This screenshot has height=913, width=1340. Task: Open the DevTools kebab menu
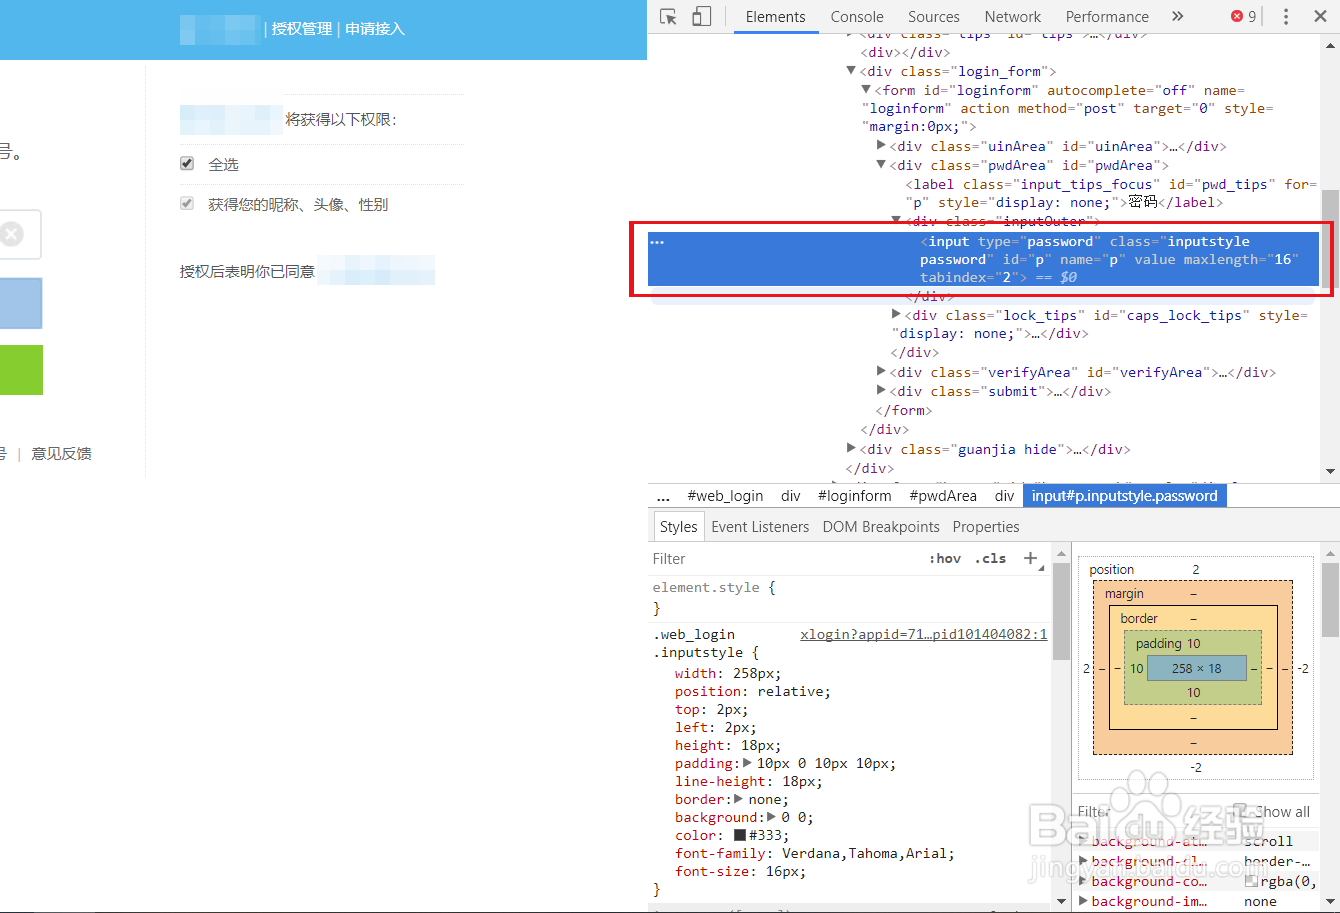[x=1286, y=17]
